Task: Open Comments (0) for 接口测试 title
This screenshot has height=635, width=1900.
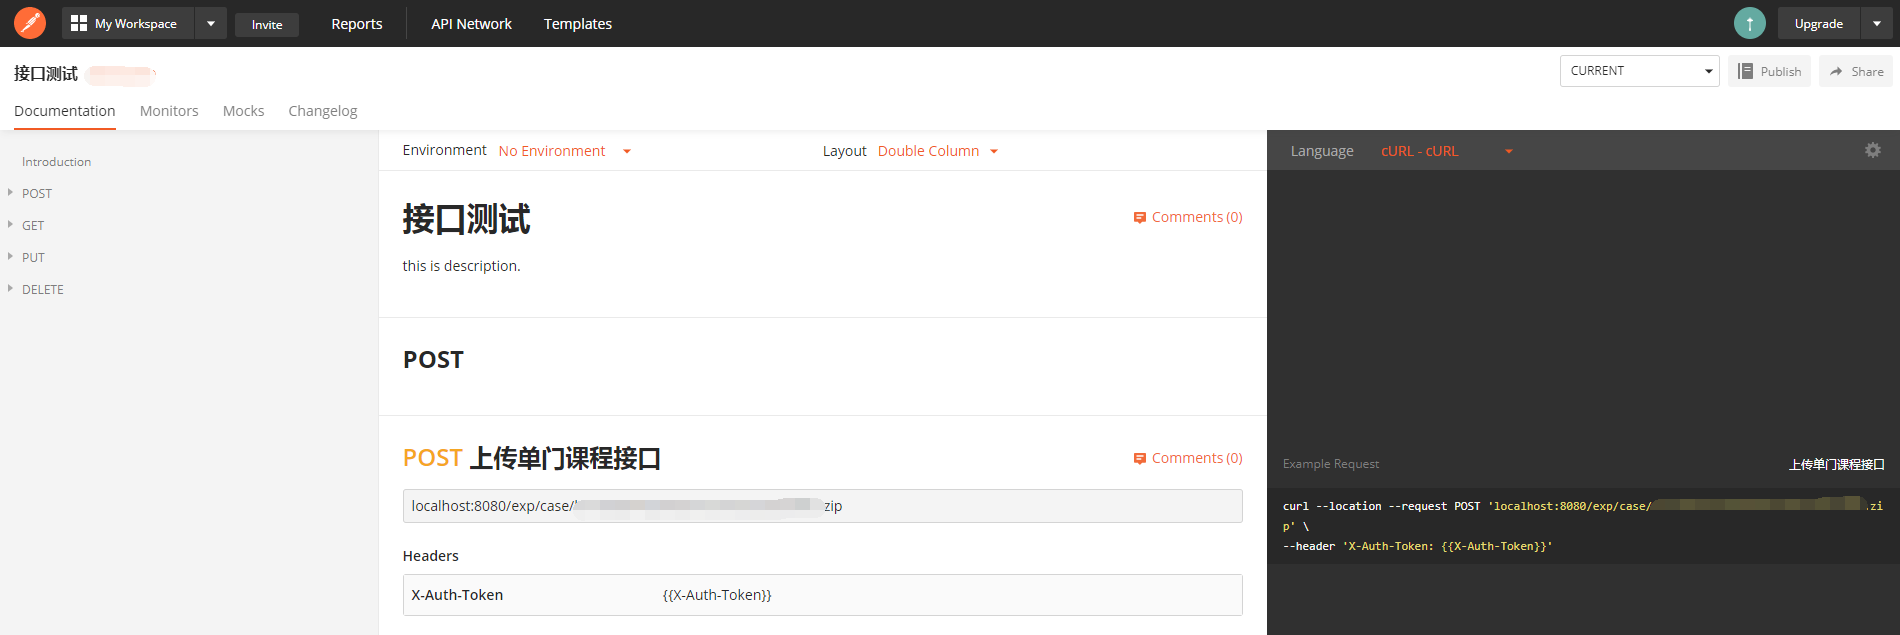Action: [x=1197, y=217]
